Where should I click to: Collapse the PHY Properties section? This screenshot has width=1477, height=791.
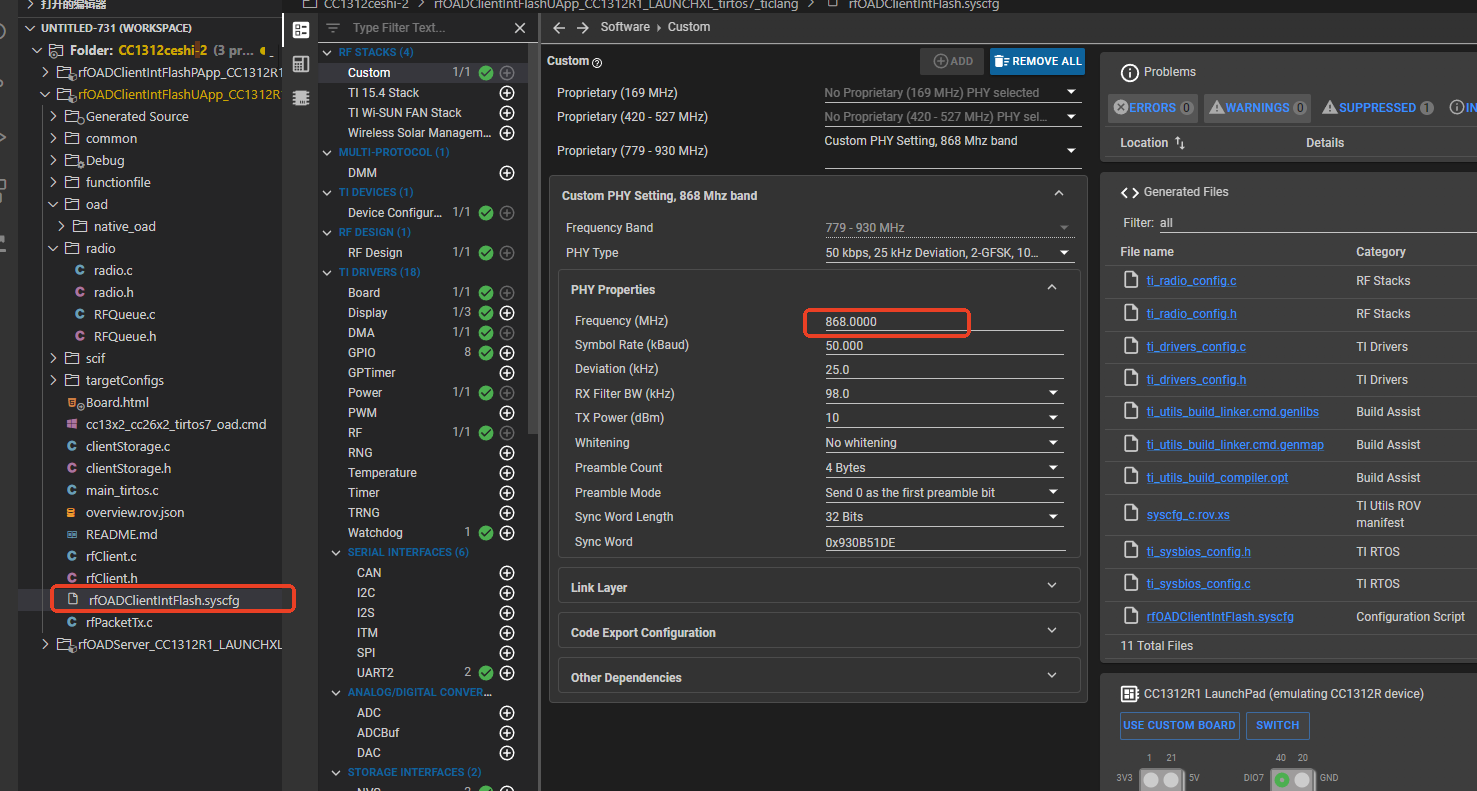[x=1051, y=288]
